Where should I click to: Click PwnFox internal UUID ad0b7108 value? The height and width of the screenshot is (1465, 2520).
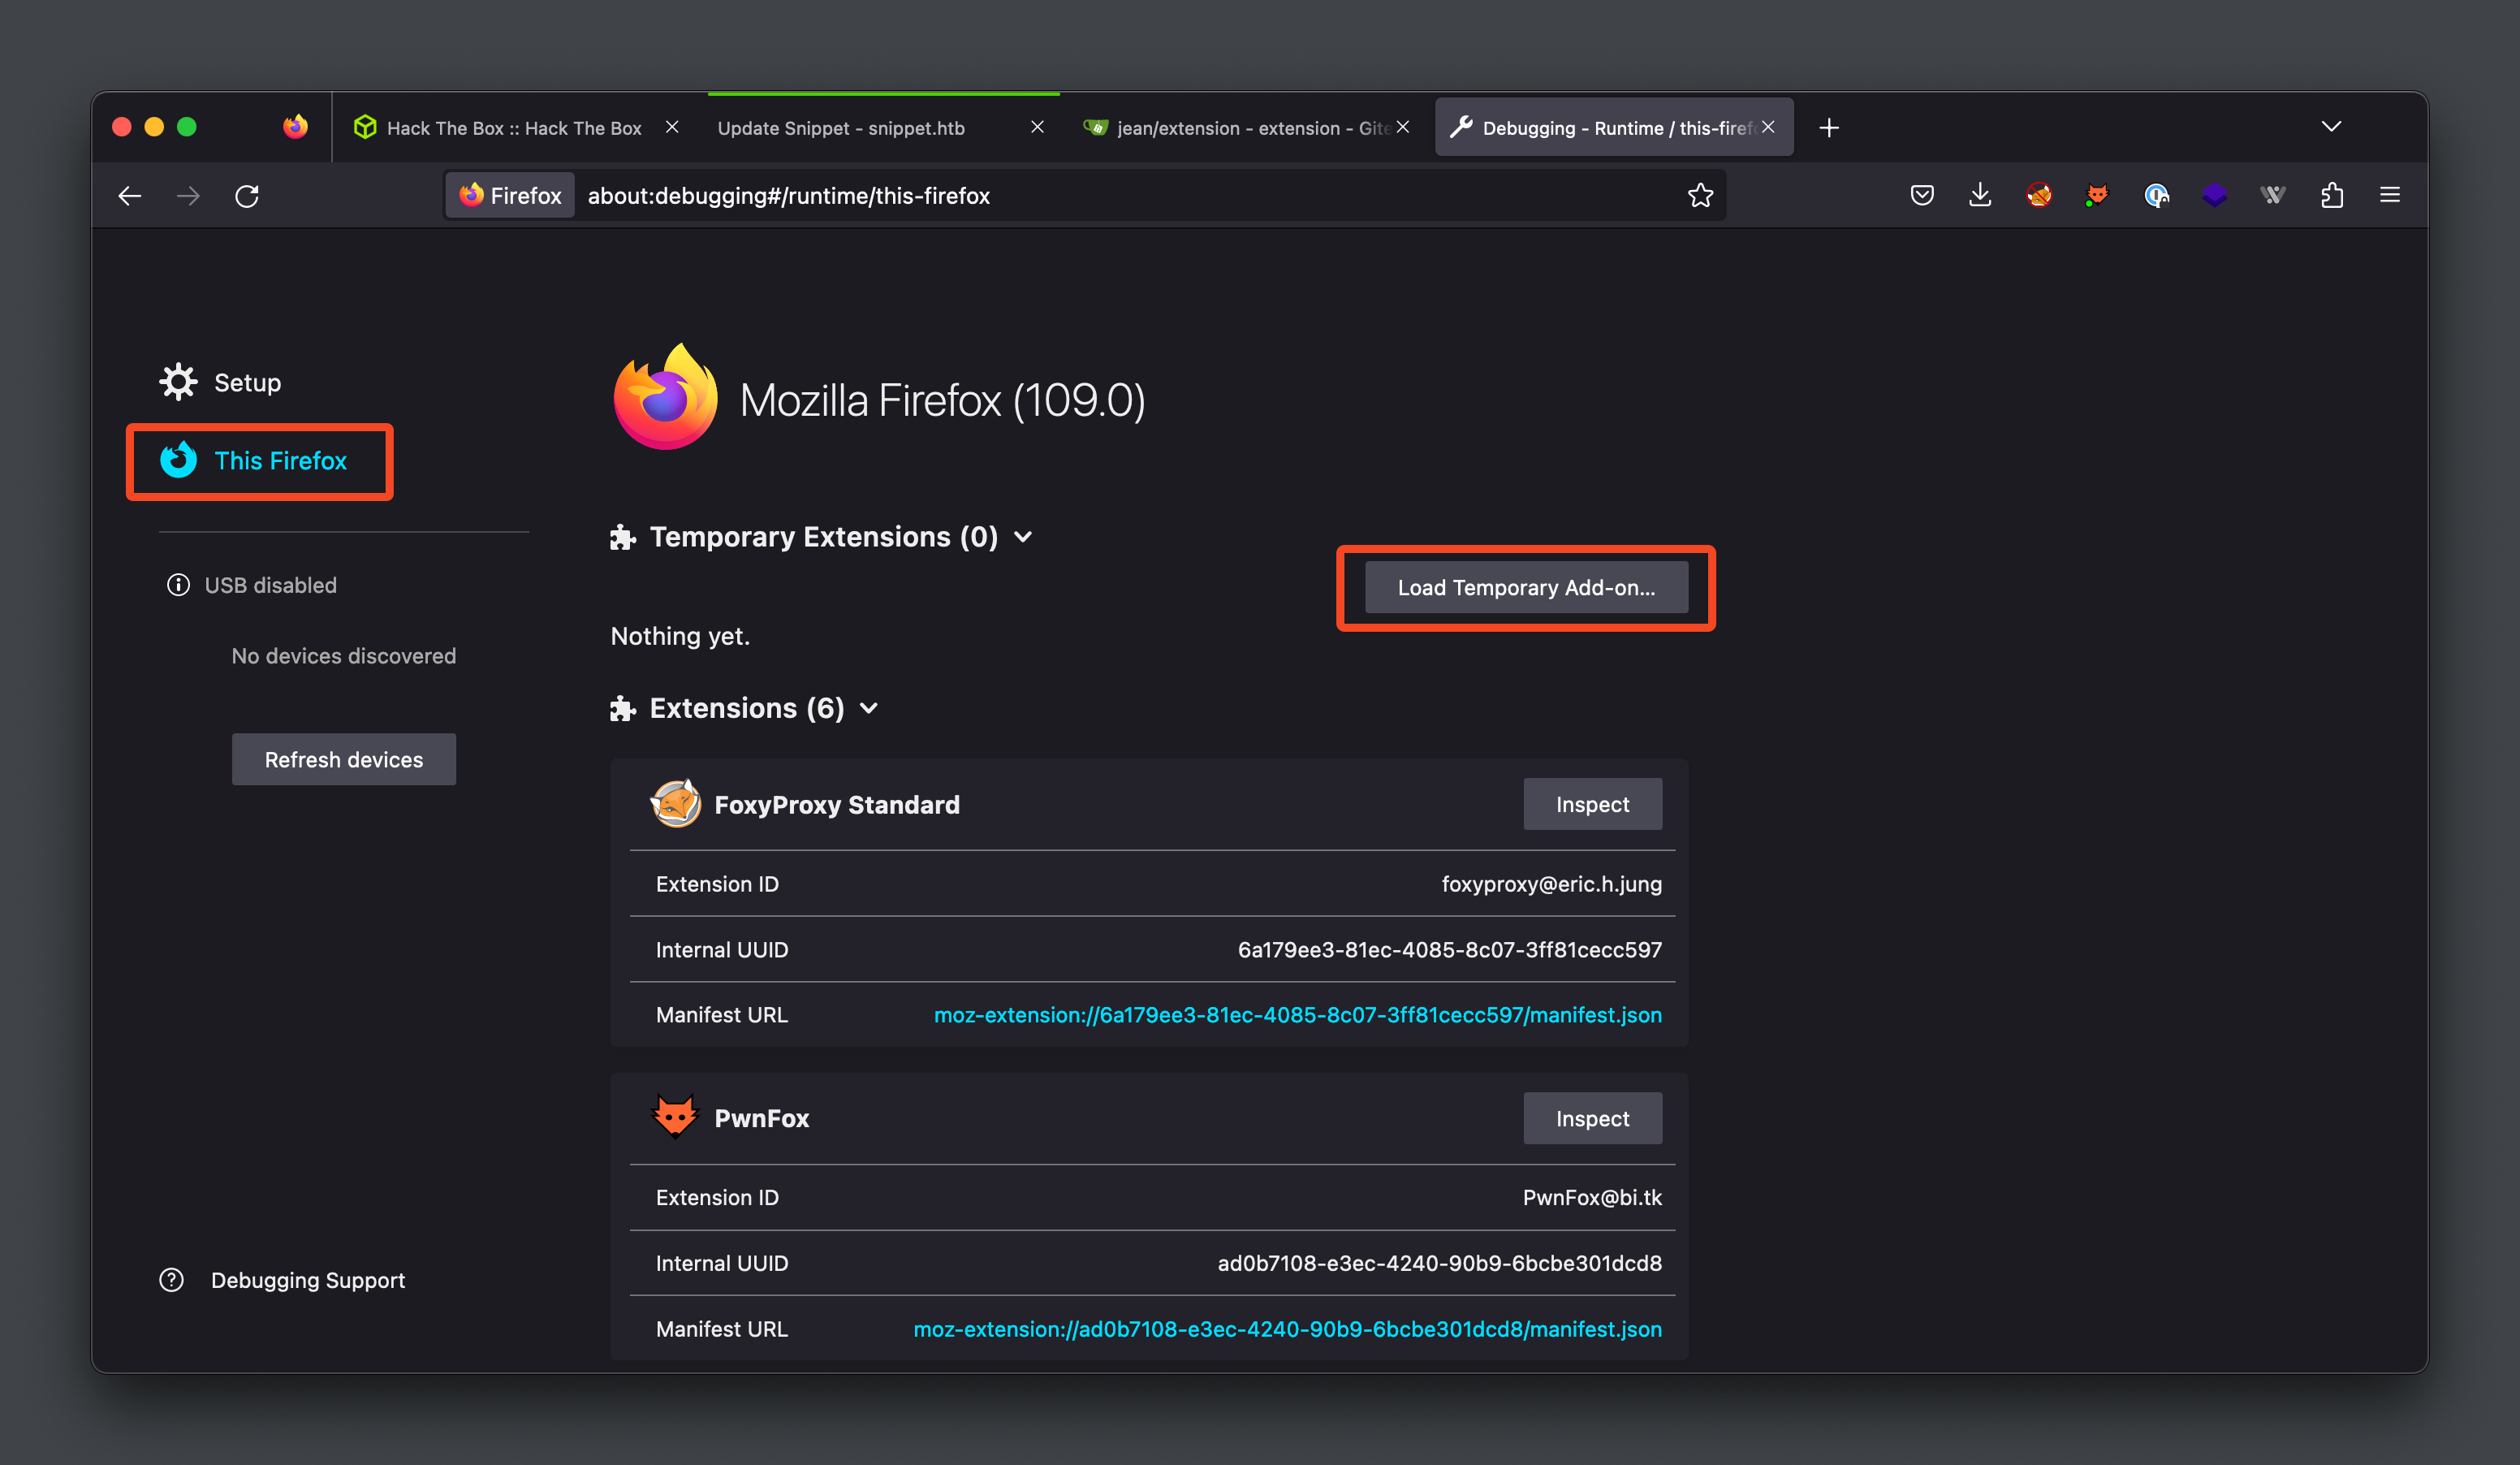[x=1439, y=1263]
